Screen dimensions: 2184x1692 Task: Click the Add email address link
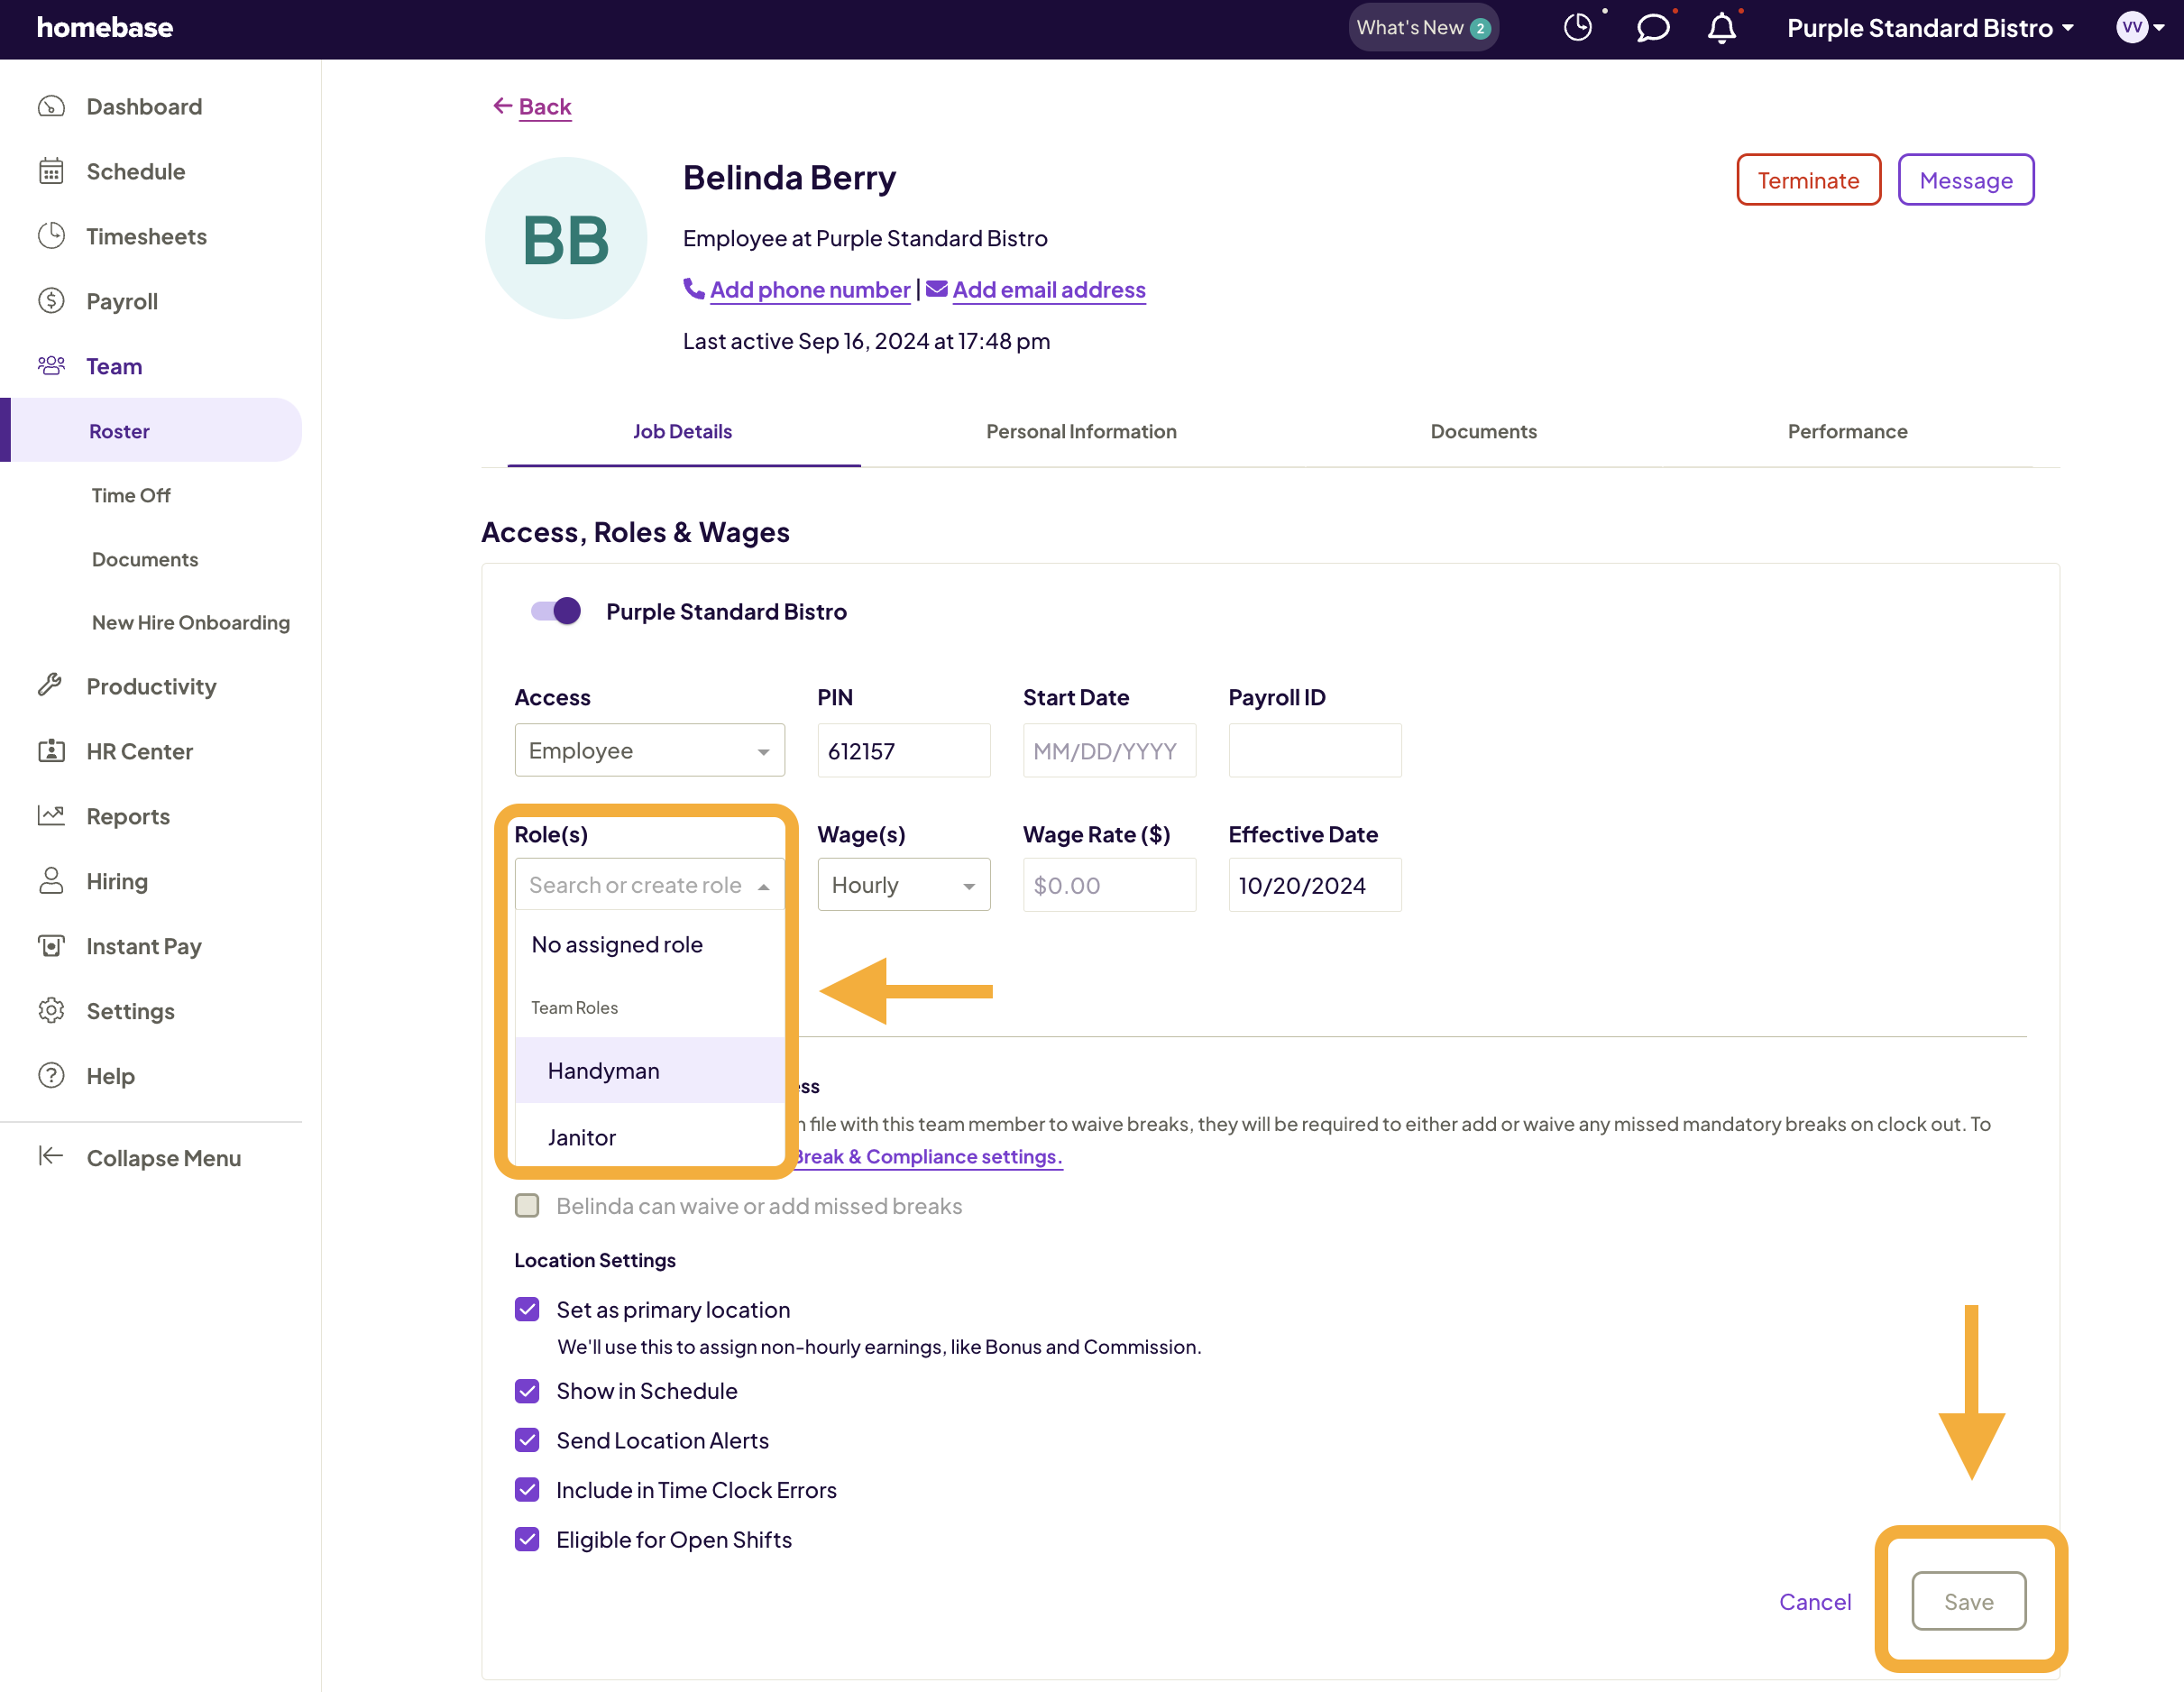[x=1049, y=289]
